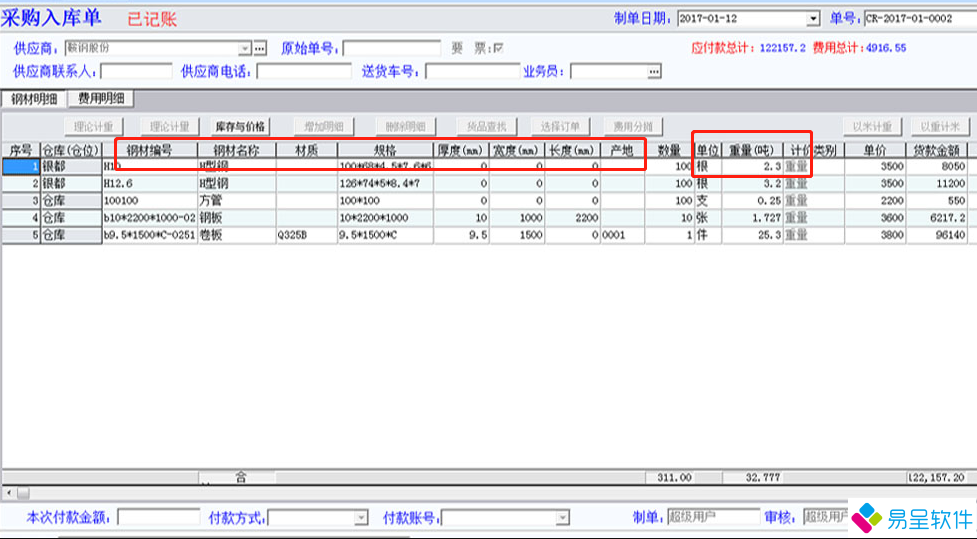The height and width of the screenshot is (539, 977).
Task: Click the Q325B material cell
Action: tap(307, 235)
